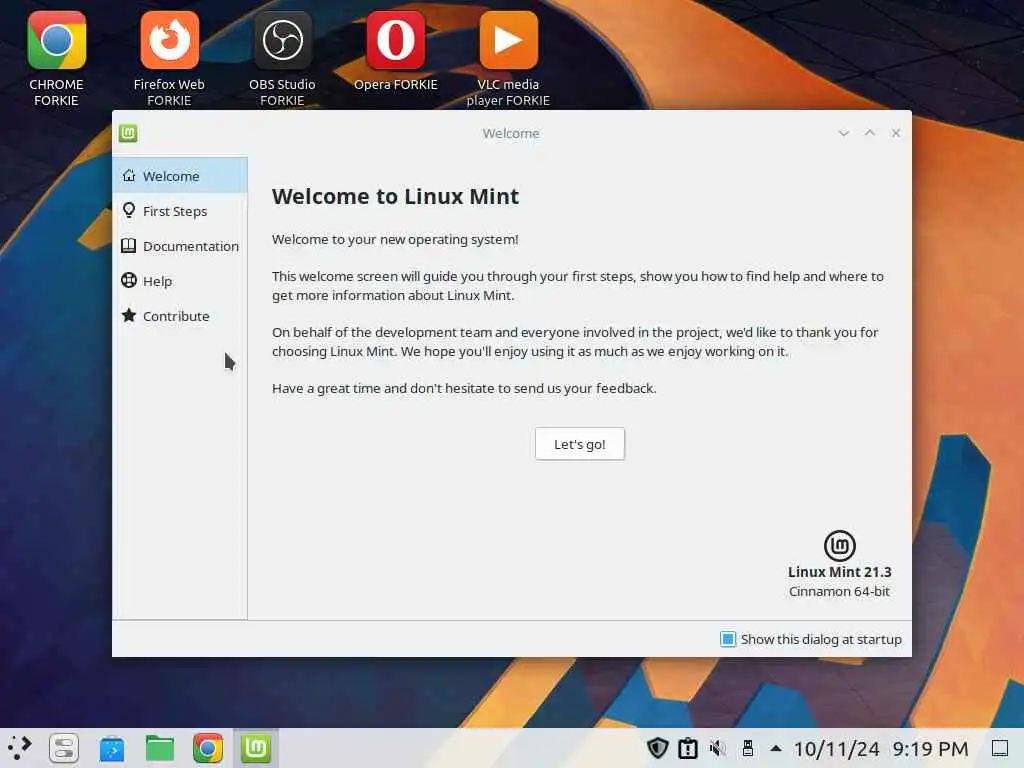Select the Contribute sidebar page
This screenshot has height=768, width=1024.
pos(180,316)
